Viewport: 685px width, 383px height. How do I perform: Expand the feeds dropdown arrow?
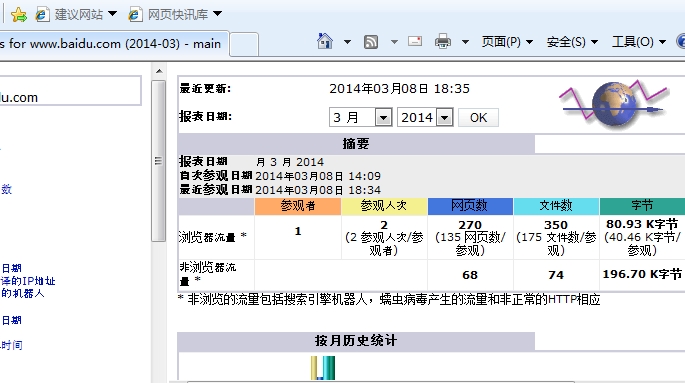pyautogui.click(x=394, y=42)
